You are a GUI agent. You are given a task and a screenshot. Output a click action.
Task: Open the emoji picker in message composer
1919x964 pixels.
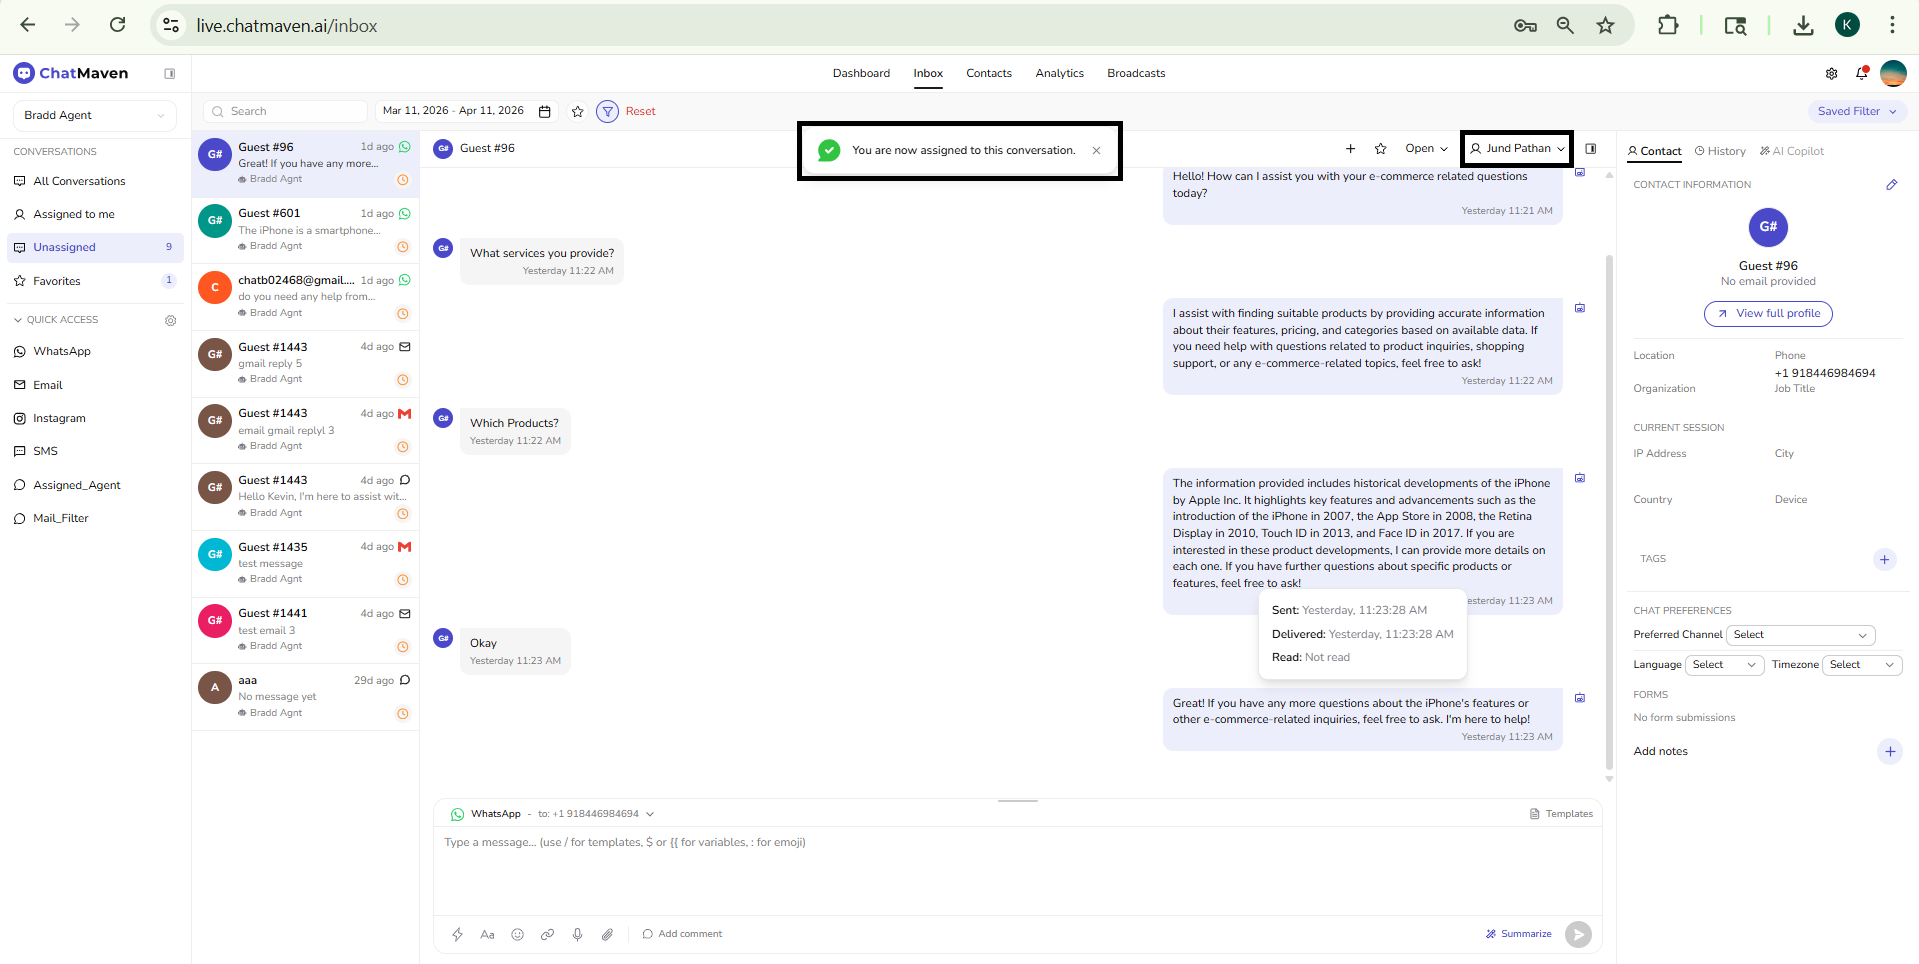point(518,934)
